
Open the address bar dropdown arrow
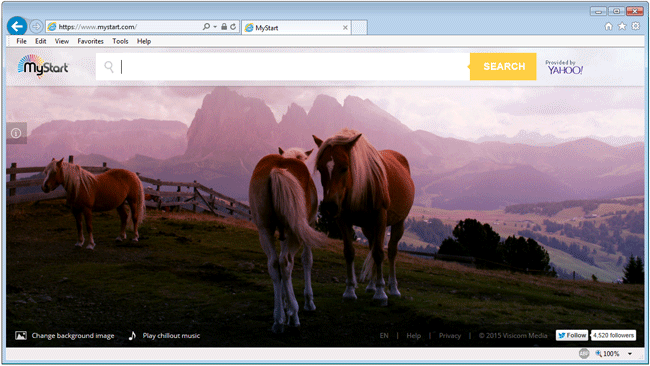point(215,27)
